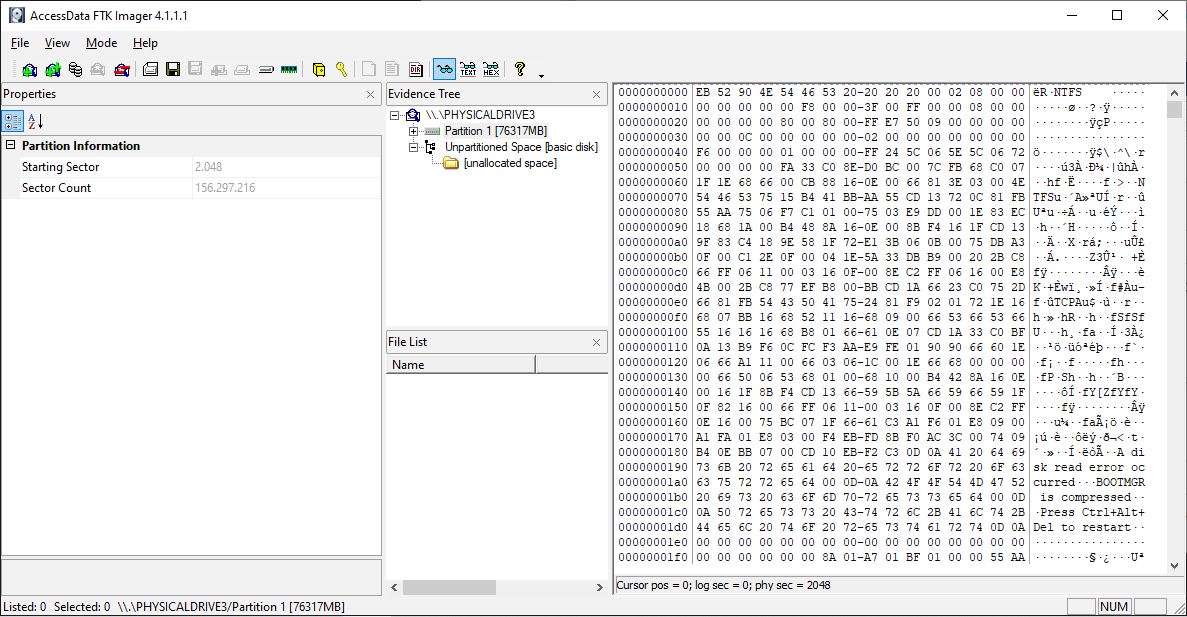
Task: Click the Export File Hash List icon
Action: point(391,70)
